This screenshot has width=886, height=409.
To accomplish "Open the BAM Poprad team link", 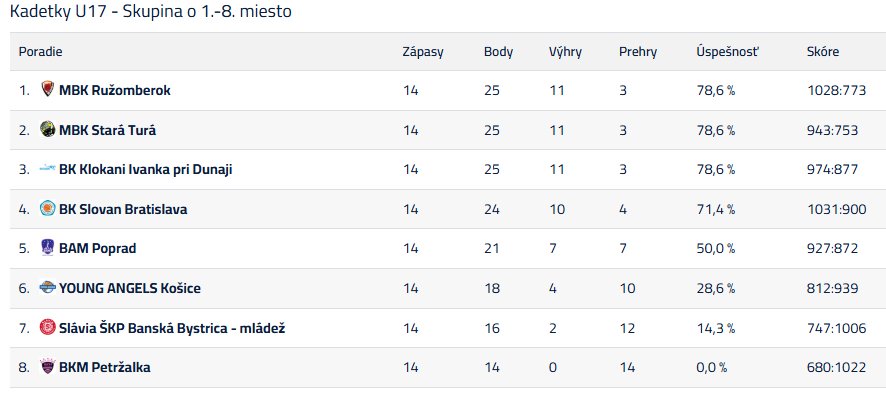I will click(x=98, y=249).
